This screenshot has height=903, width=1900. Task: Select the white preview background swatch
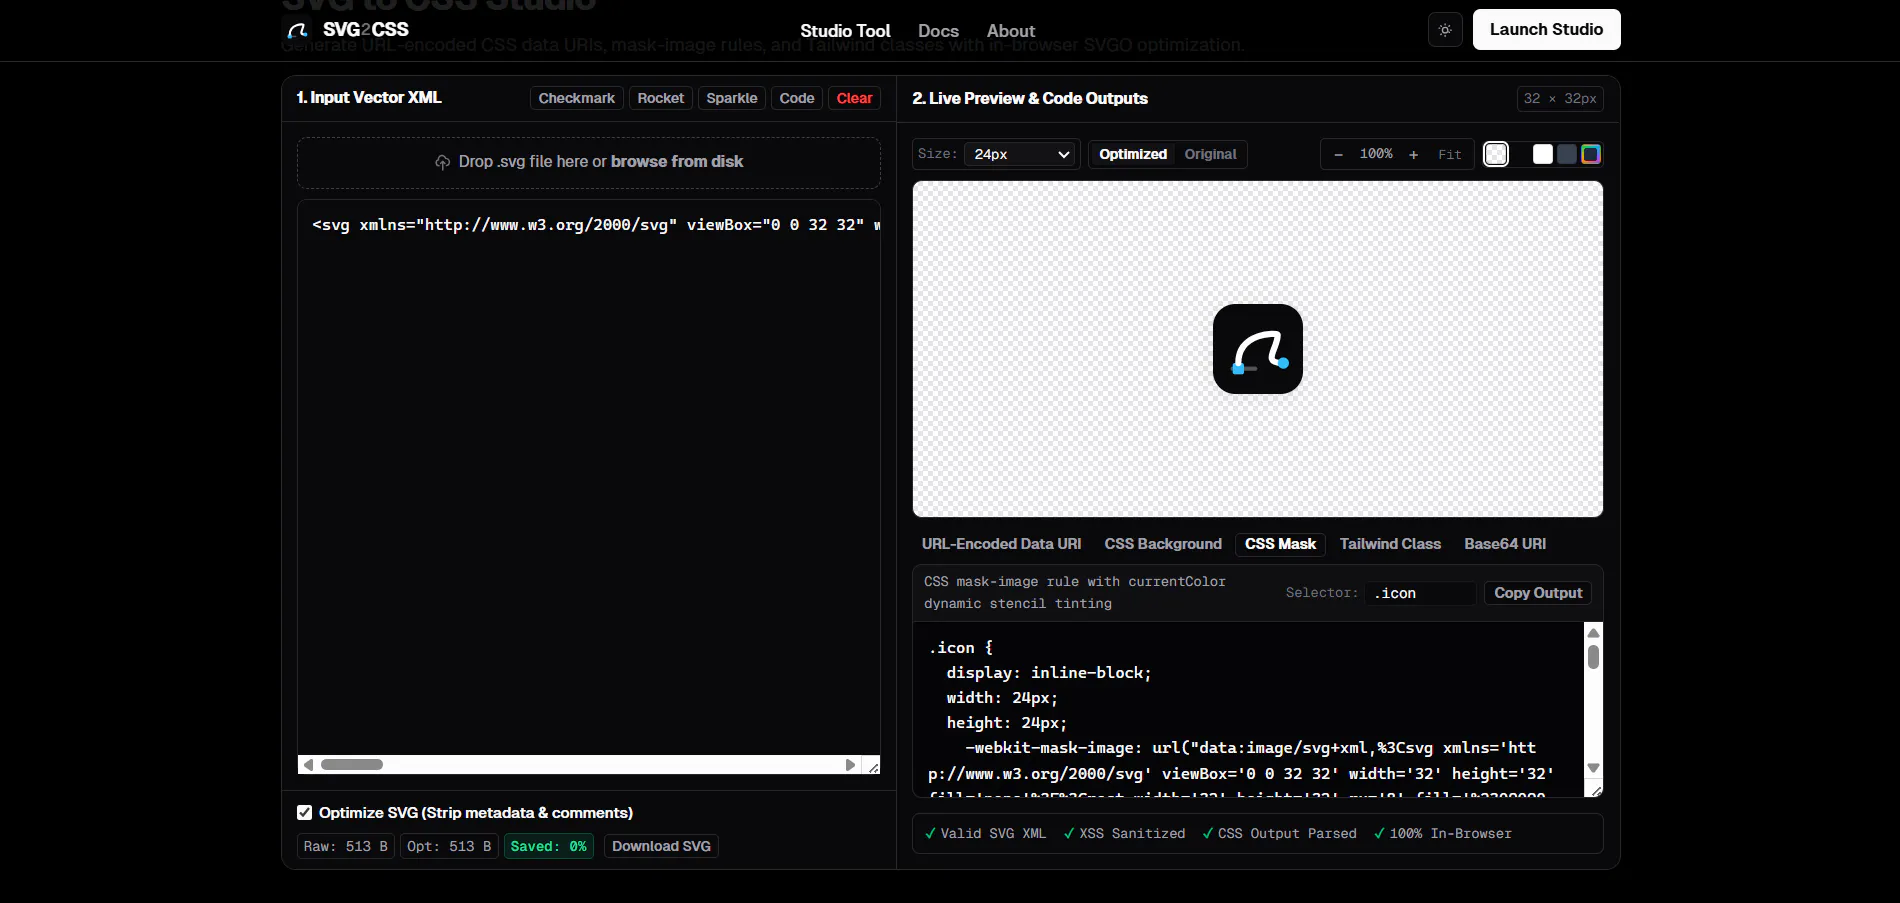(1543, 154)
